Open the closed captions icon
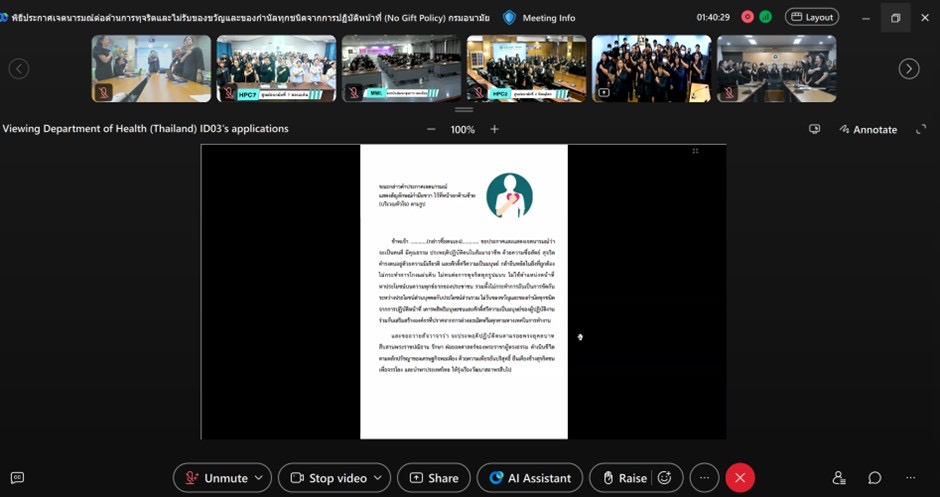Viewport: 940px width, 497px height. (x=17, y=478)
